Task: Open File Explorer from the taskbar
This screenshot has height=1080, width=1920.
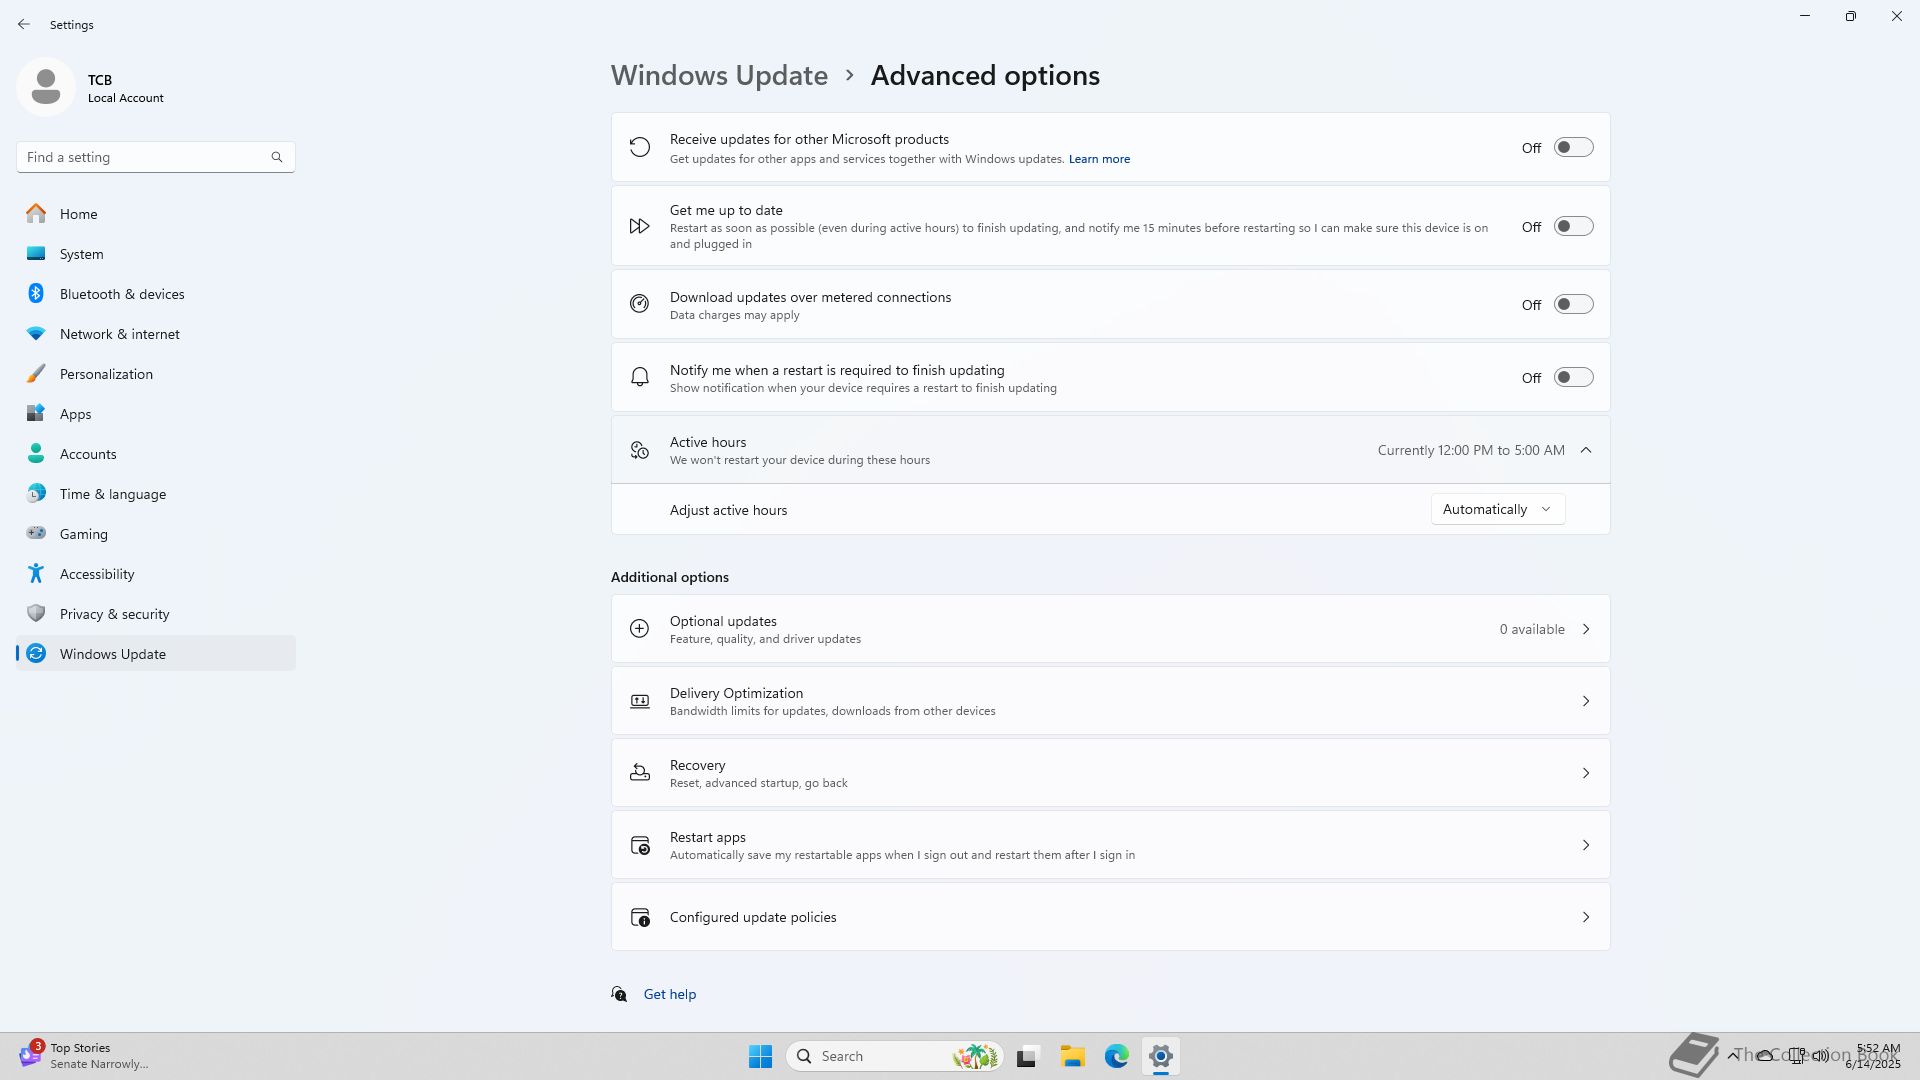Action: (x=1073, y=1056)
